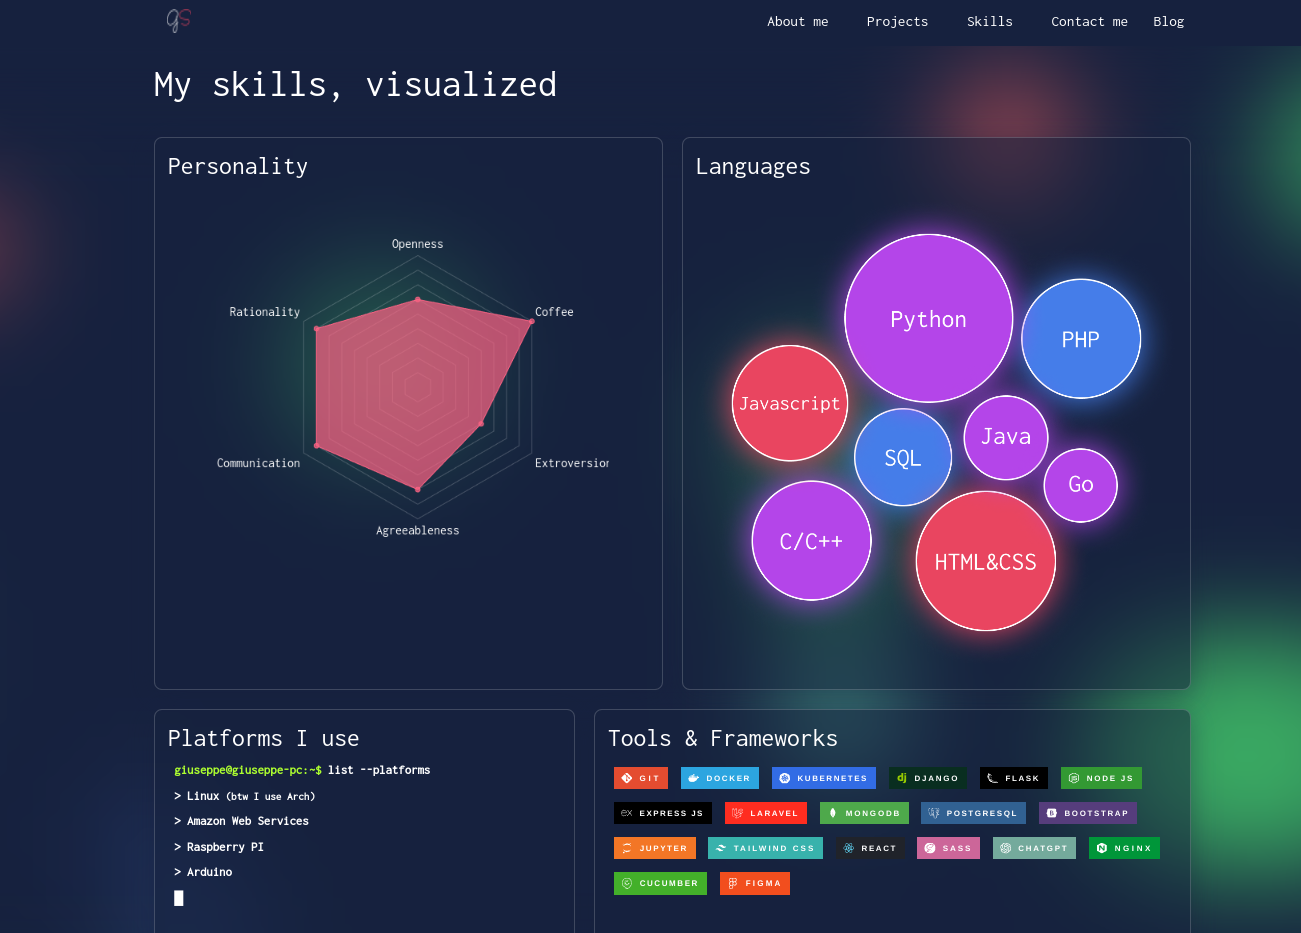Click the GS logo in the header
The image size is (1301, 933).
click(178, 20)
